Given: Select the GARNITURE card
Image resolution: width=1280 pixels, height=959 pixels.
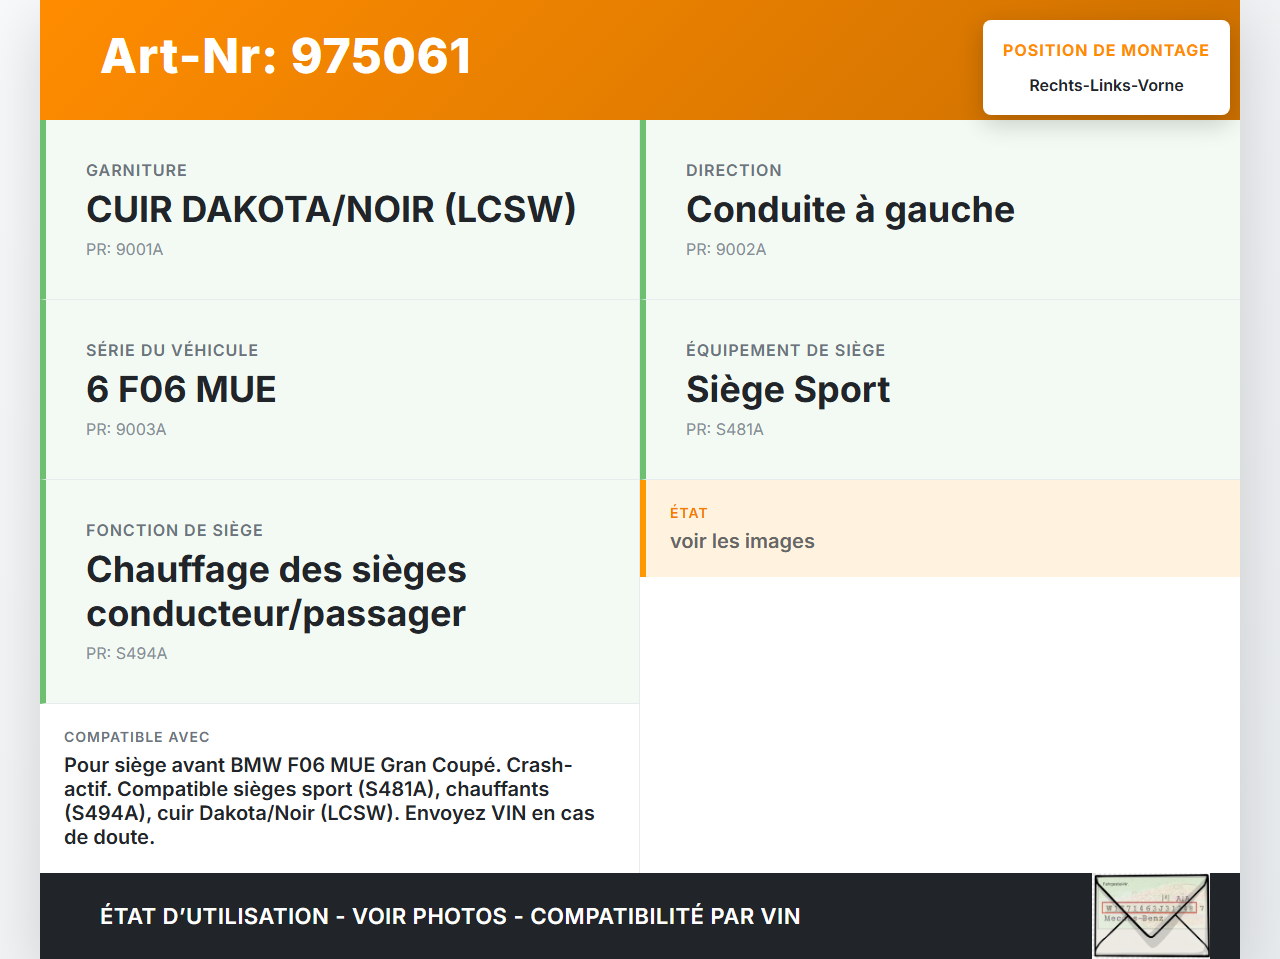Looking at the screenshot, I should pos(340,210).
